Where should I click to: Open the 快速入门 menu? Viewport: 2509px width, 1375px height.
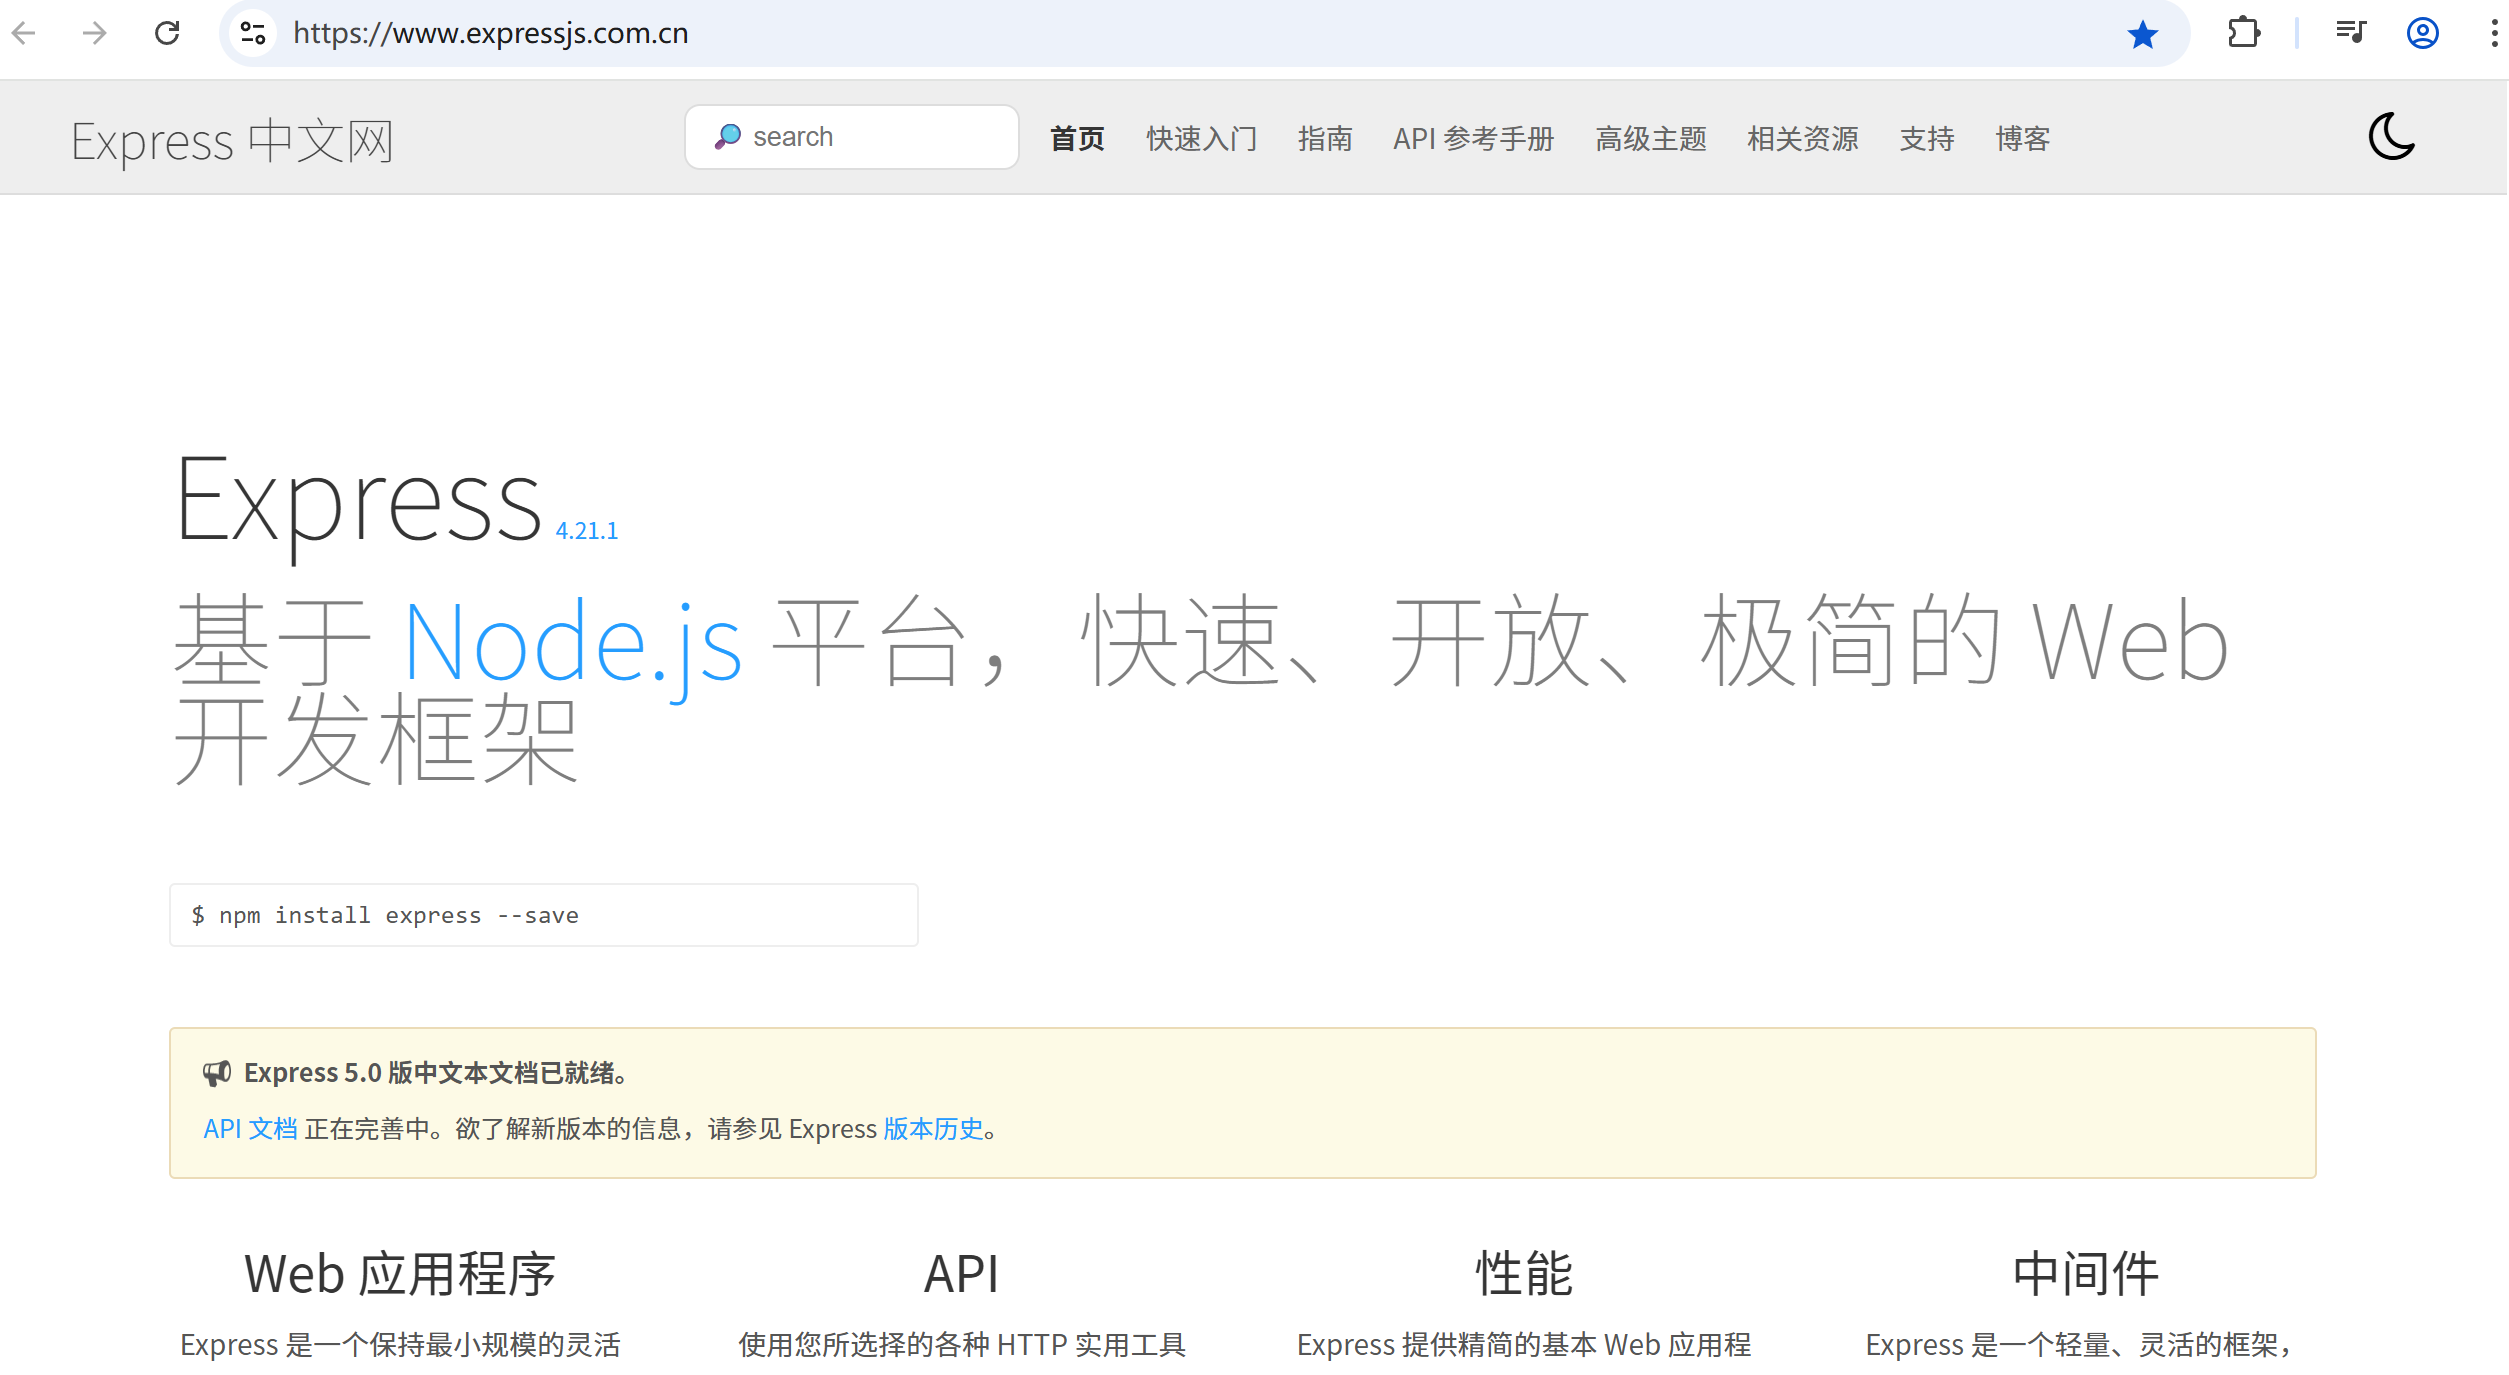(1201, 138)
